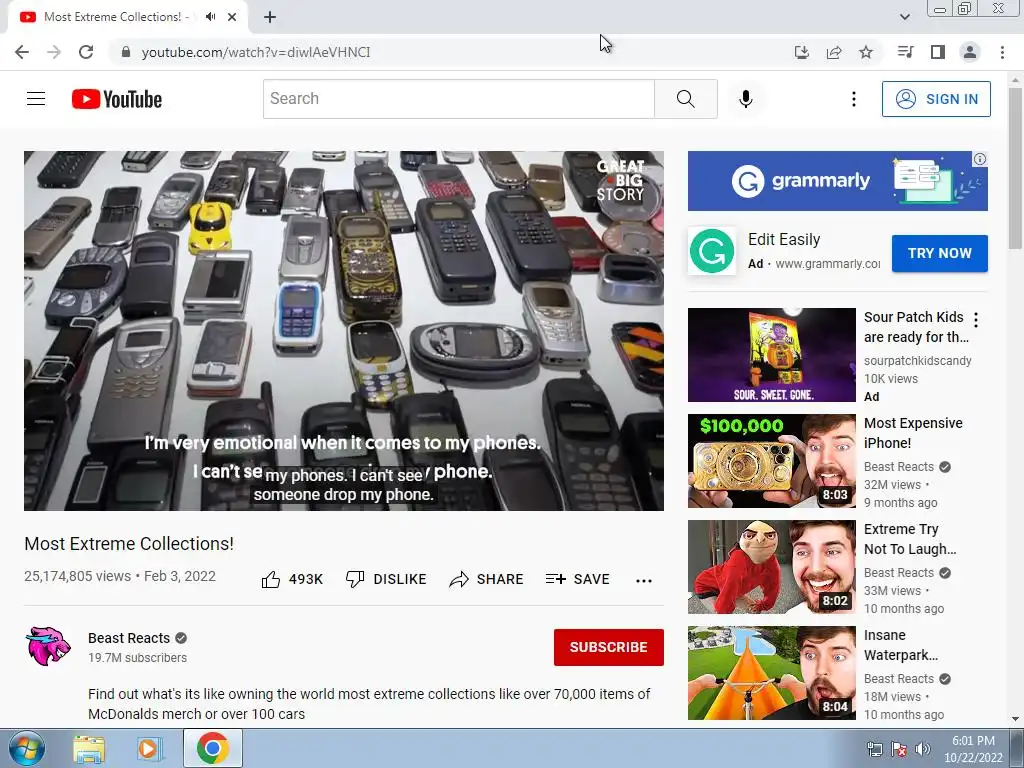Open Action Center flag icon in tray
1024x768 pixels.
[x=899, y=749]
